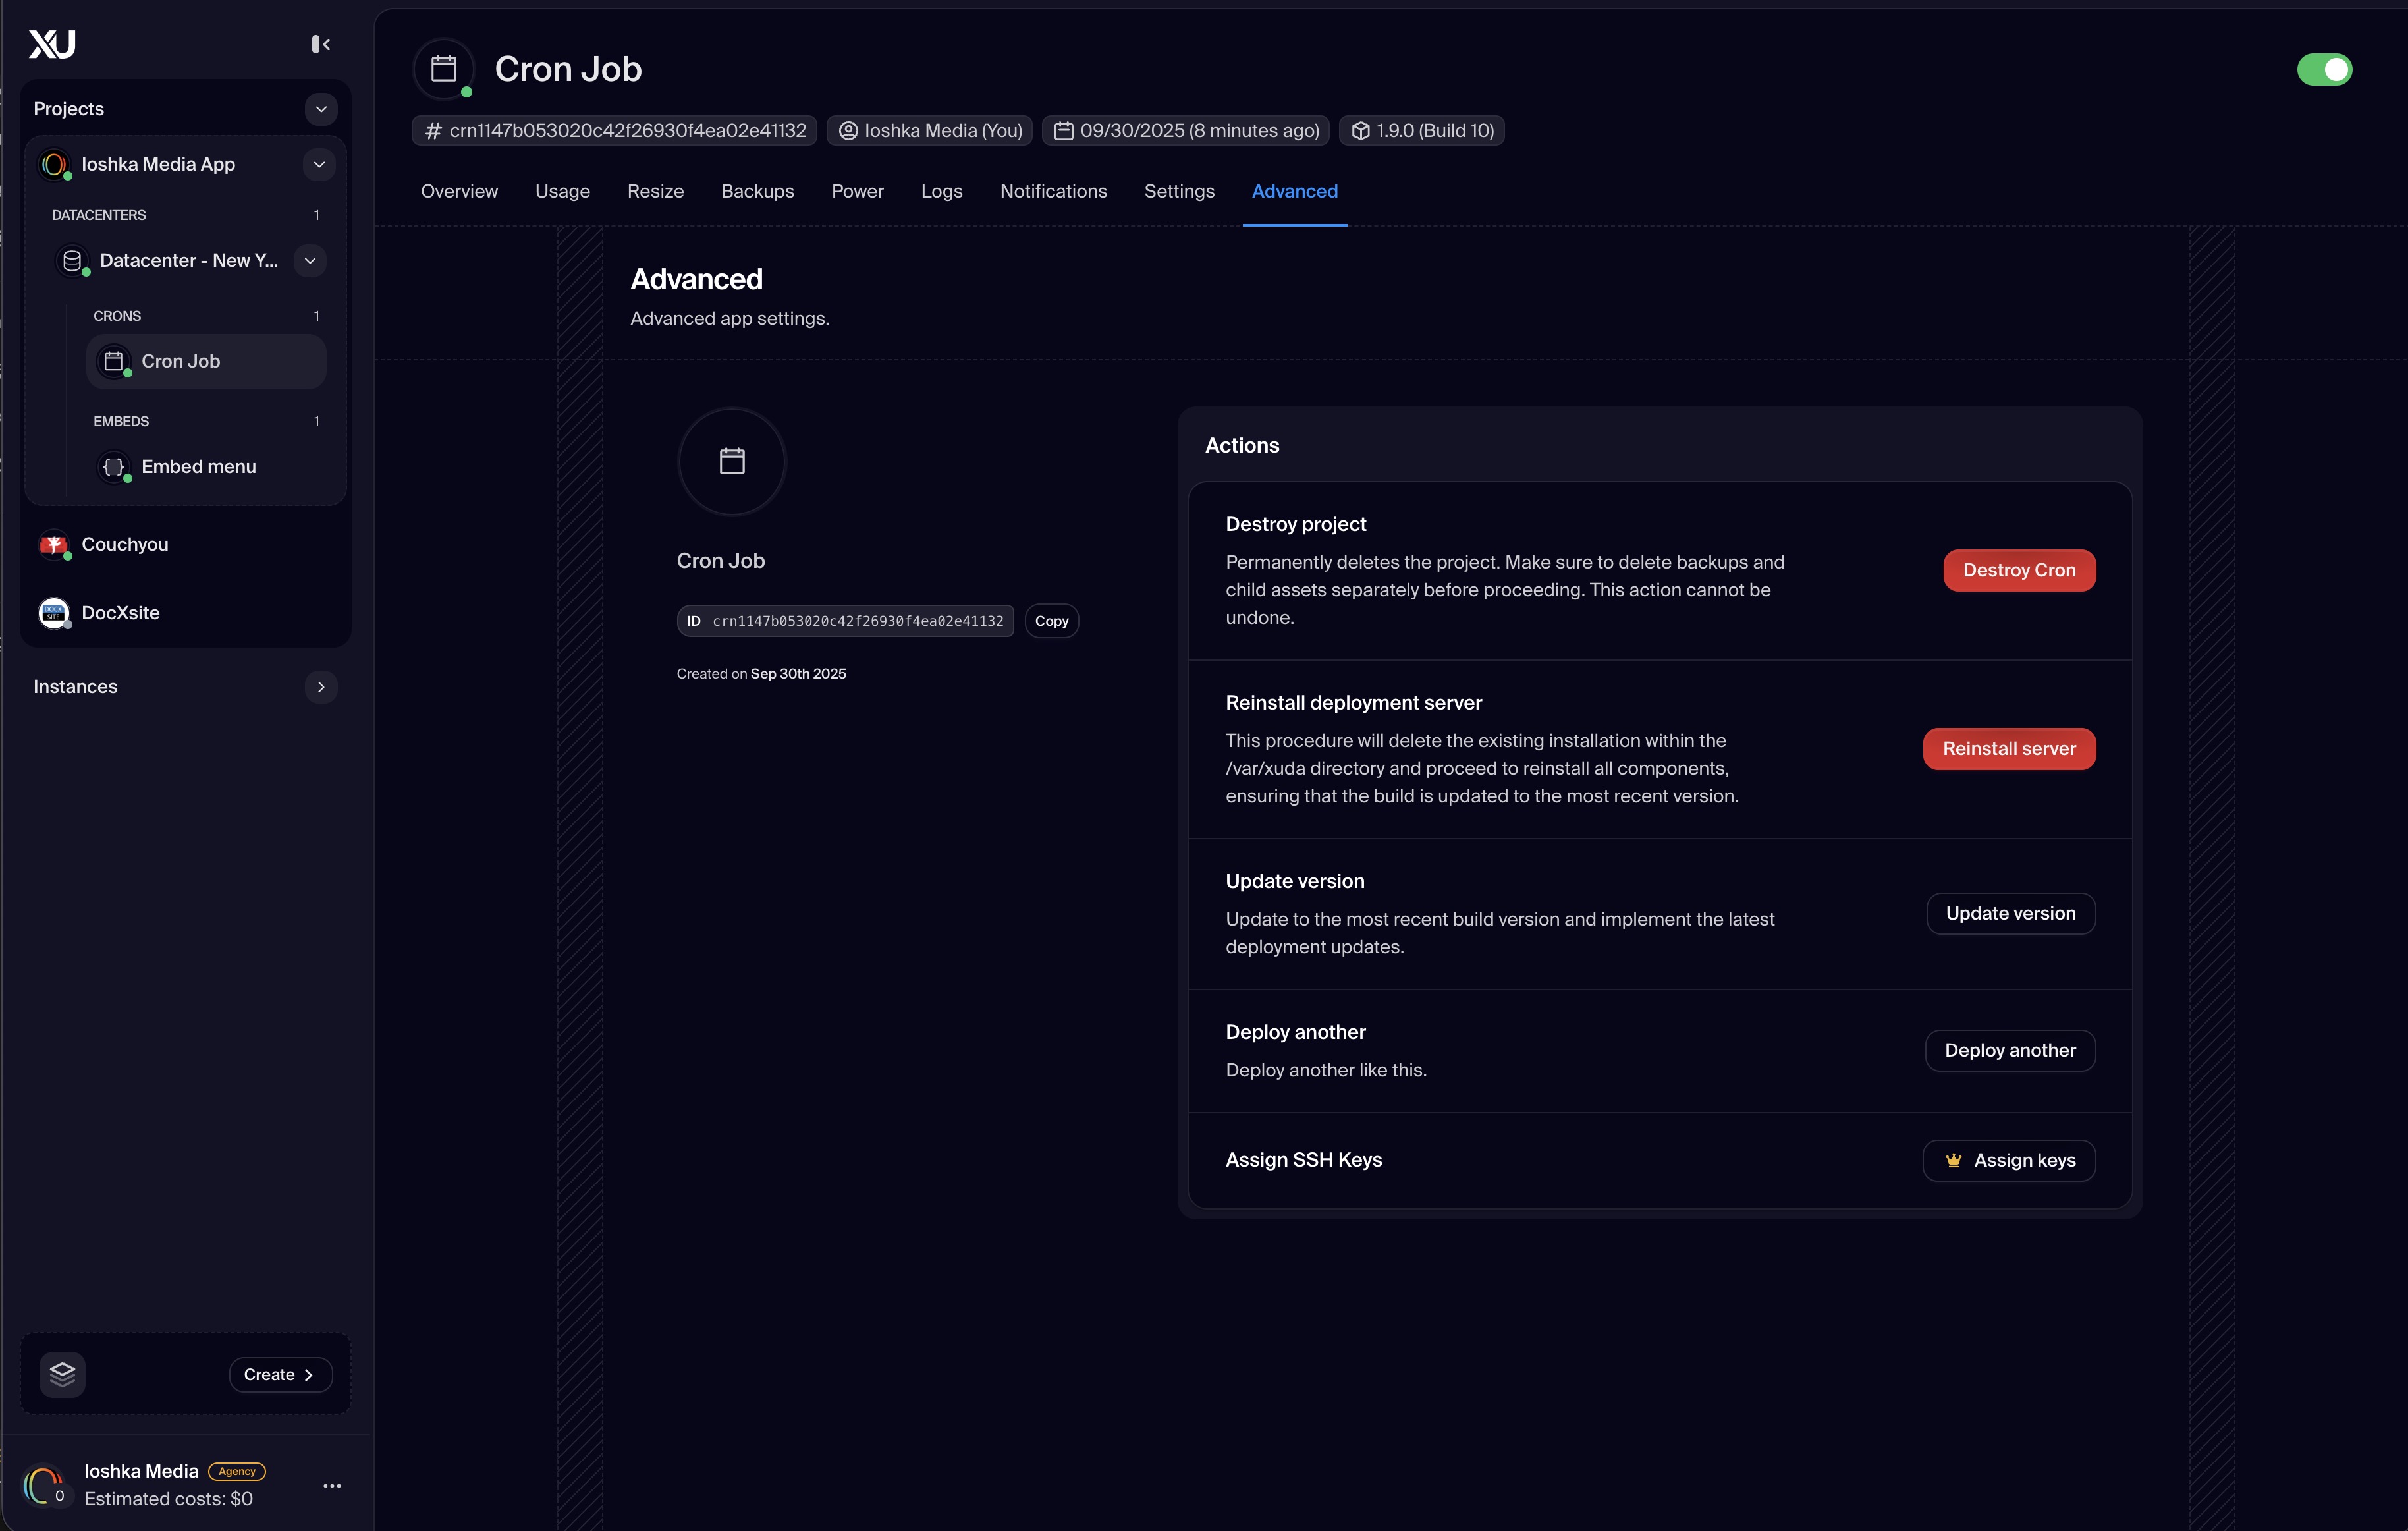Viewport: 2408px width, 1531px height.
Task: Click the Couchyou project icon
Action: tap(54, 545)
